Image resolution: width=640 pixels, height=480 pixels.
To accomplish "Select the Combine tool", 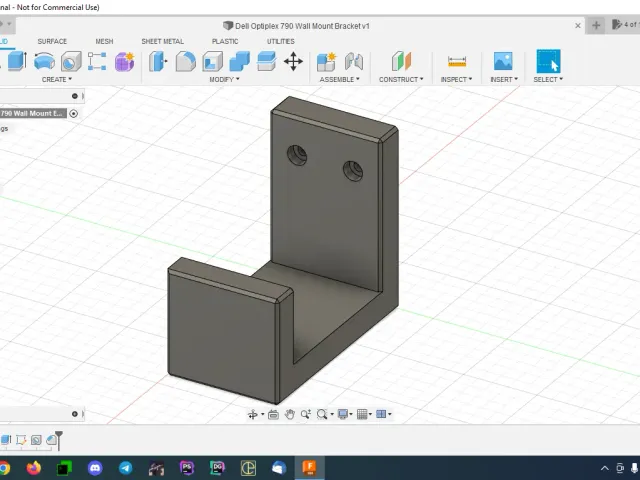I will [240, 62].
